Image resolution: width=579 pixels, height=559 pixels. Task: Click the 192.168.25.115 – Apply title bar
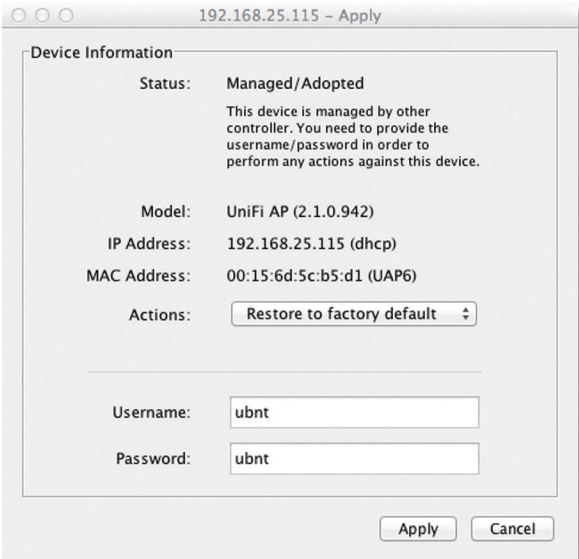coord(290,16)
